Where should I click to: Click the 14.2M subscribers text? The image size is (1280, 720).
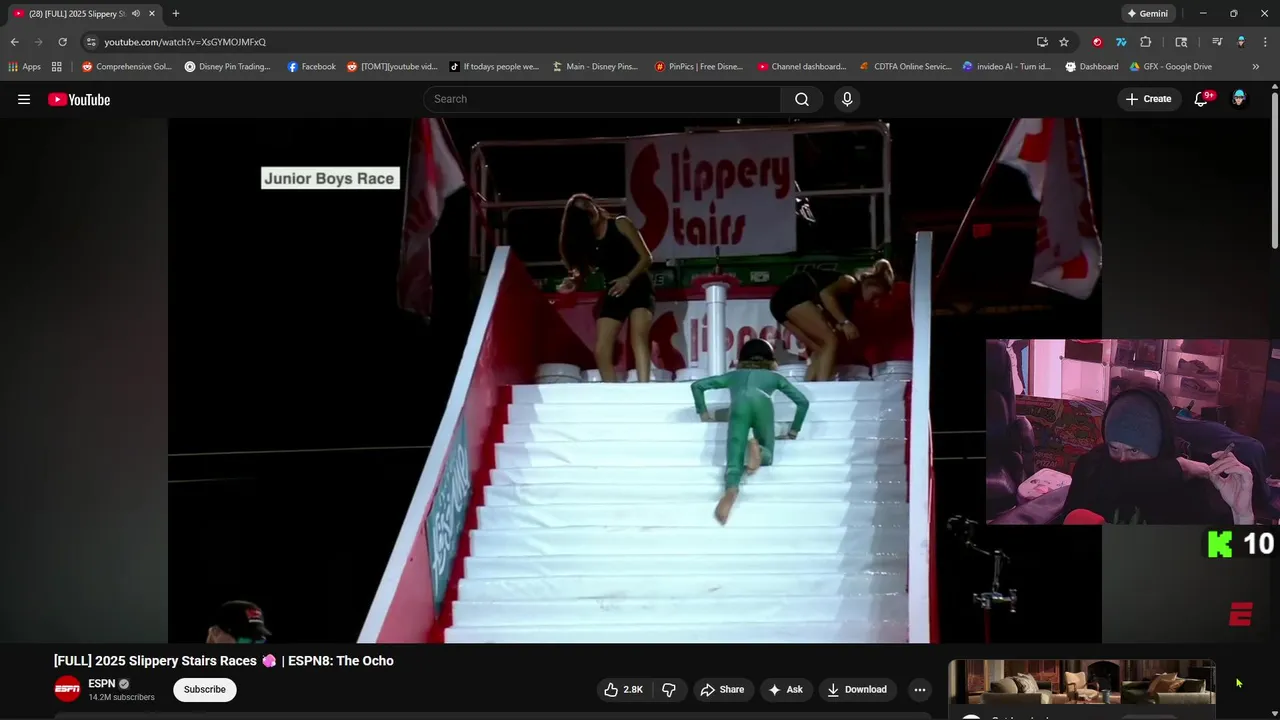point(121,697)
